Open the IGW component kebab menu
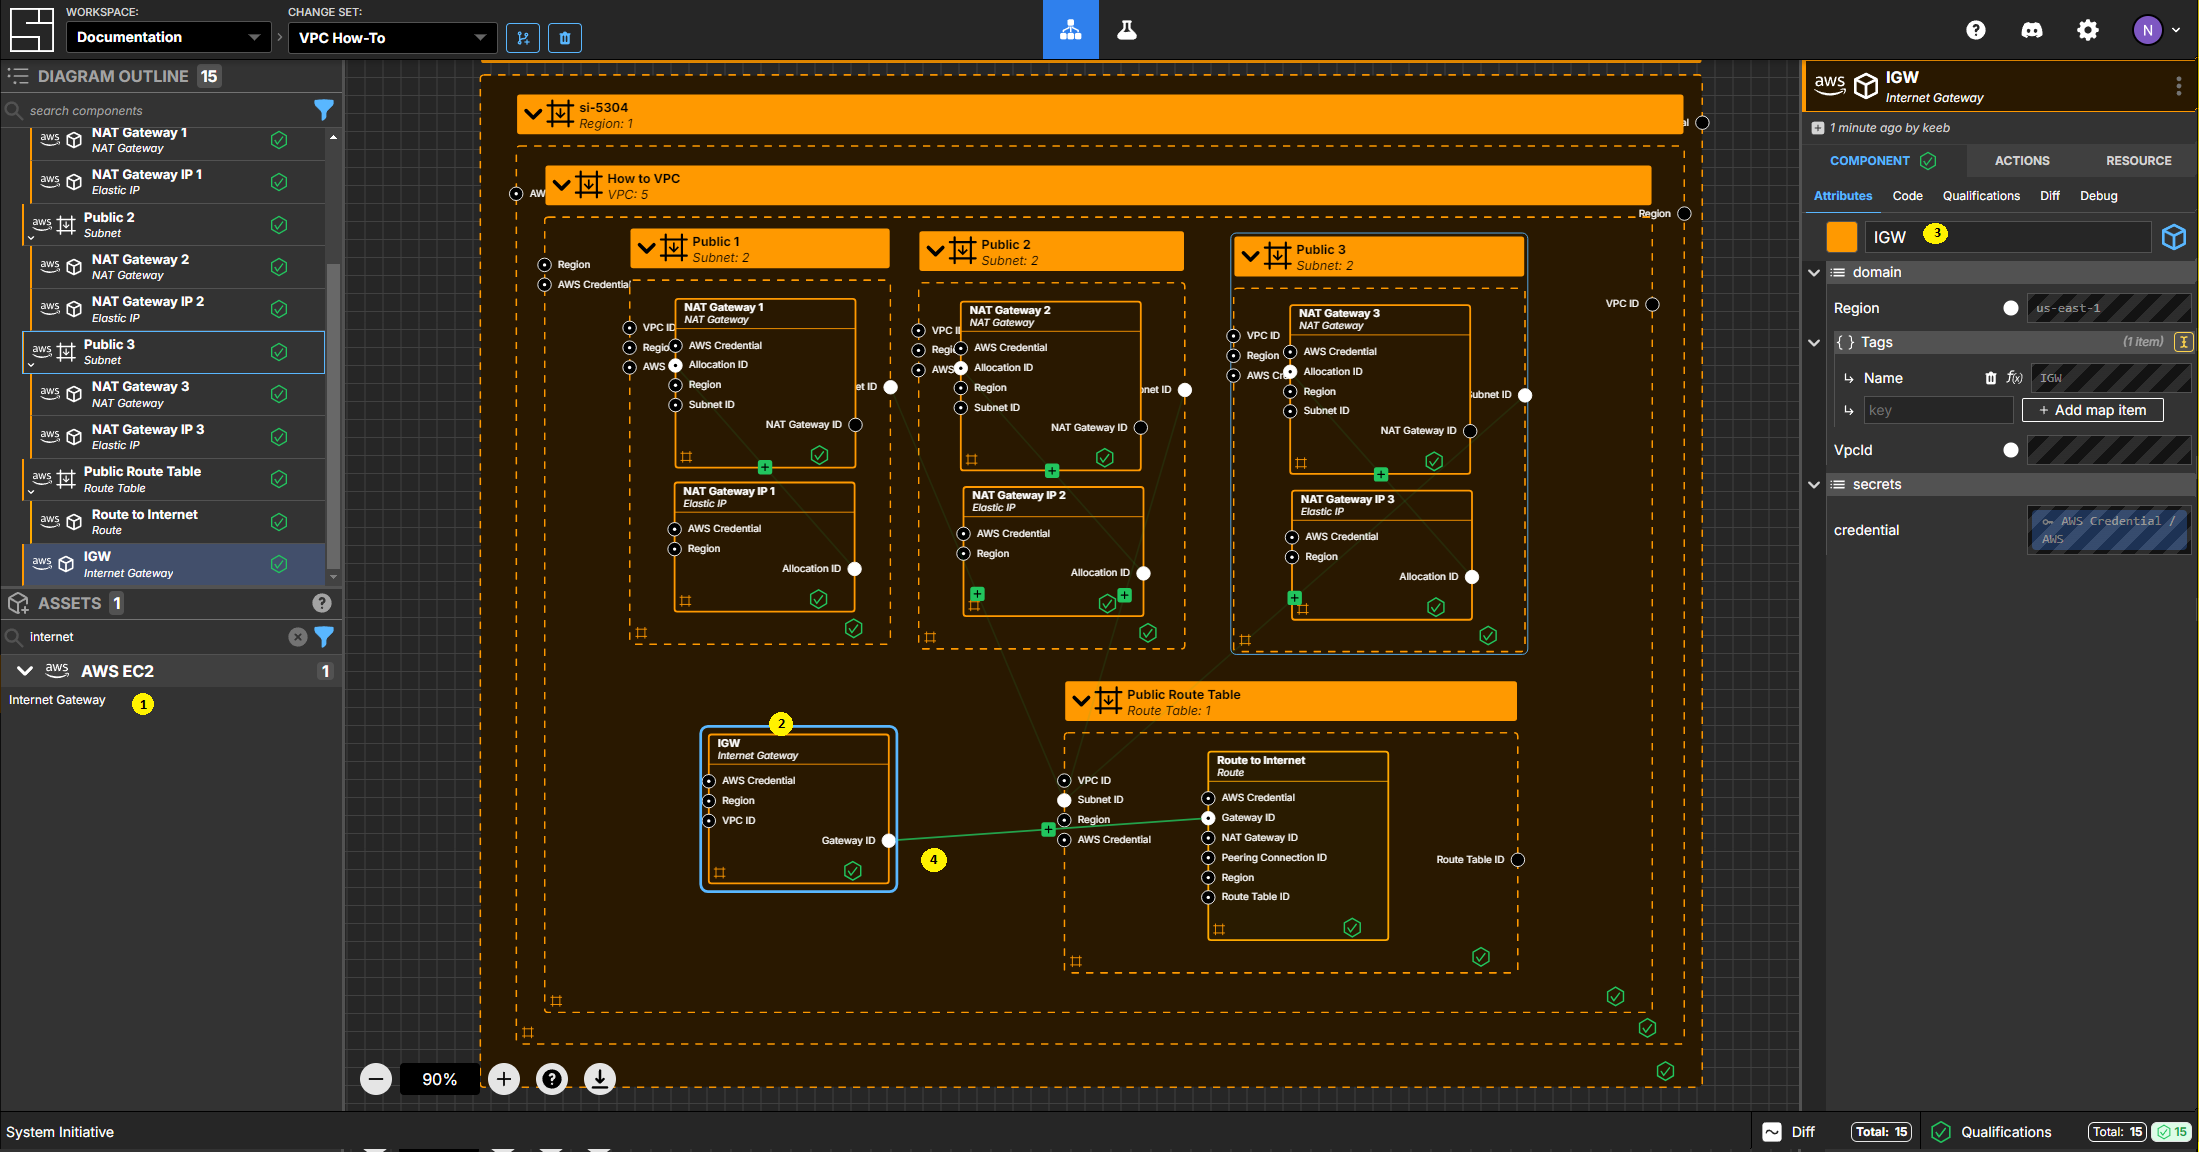 tap(2178, 87)
